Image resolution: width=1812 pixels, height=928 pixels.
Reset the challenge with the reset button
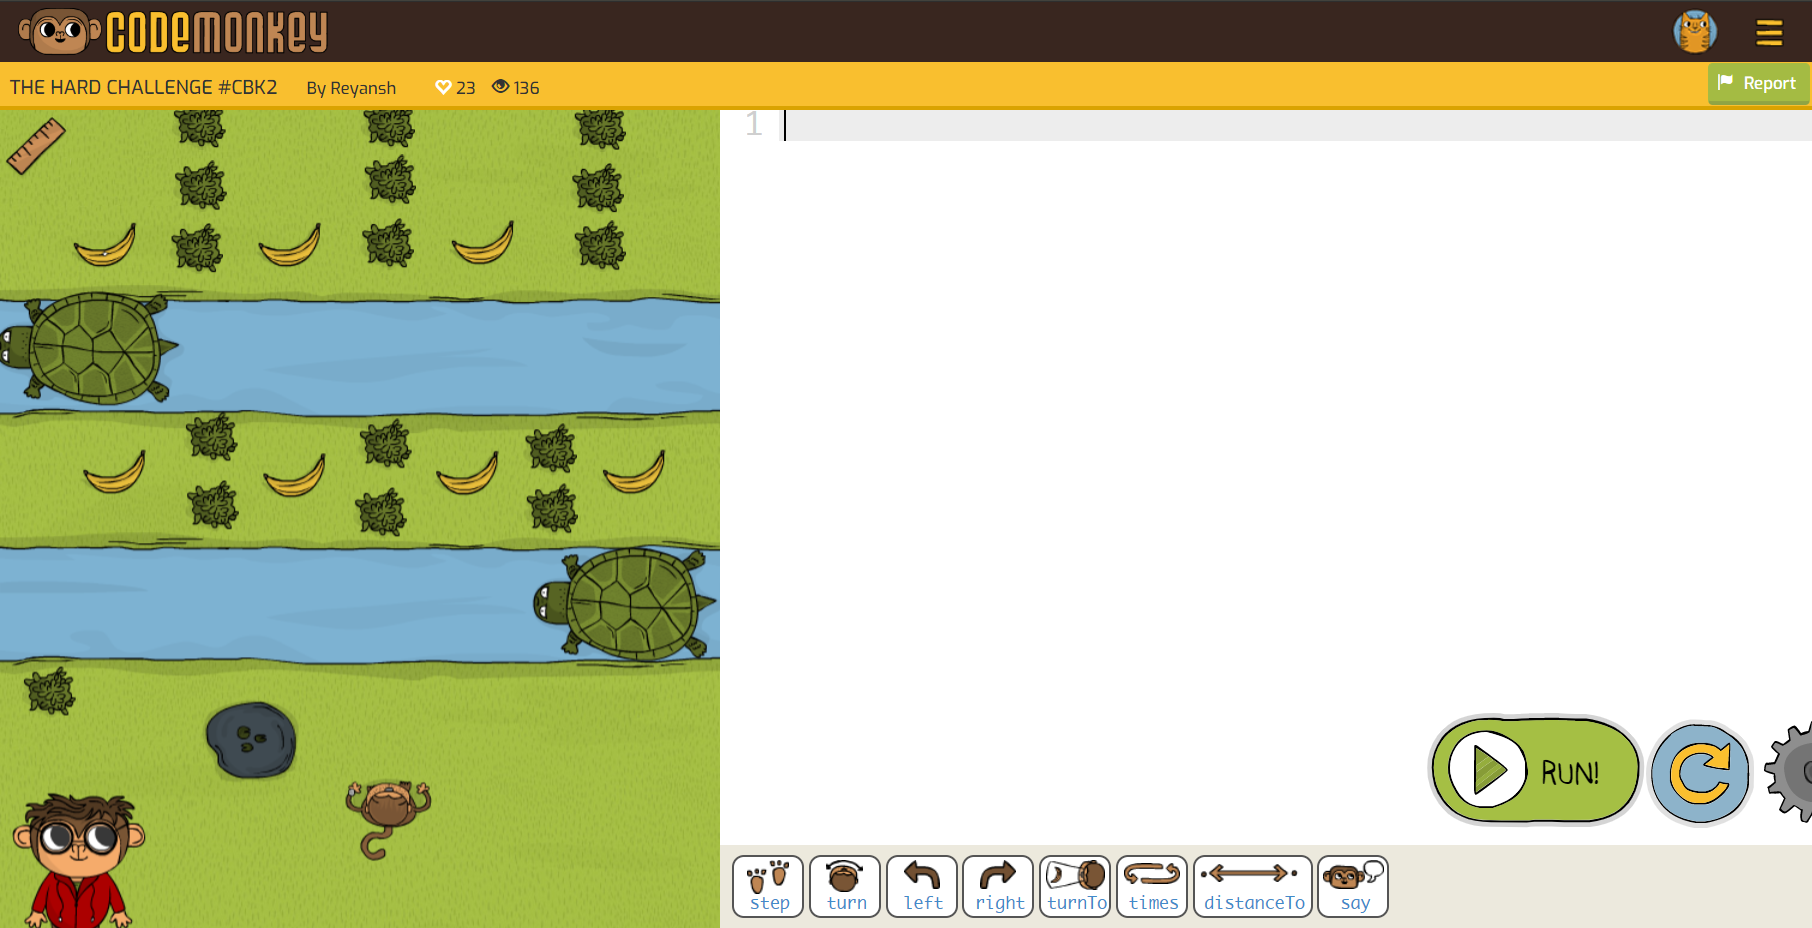(x=1700, y=773)
